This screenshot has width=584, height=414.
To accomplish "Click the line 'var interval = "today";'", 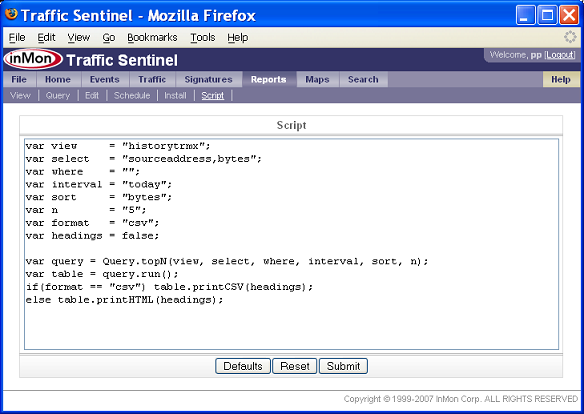I will pos(99,184).
